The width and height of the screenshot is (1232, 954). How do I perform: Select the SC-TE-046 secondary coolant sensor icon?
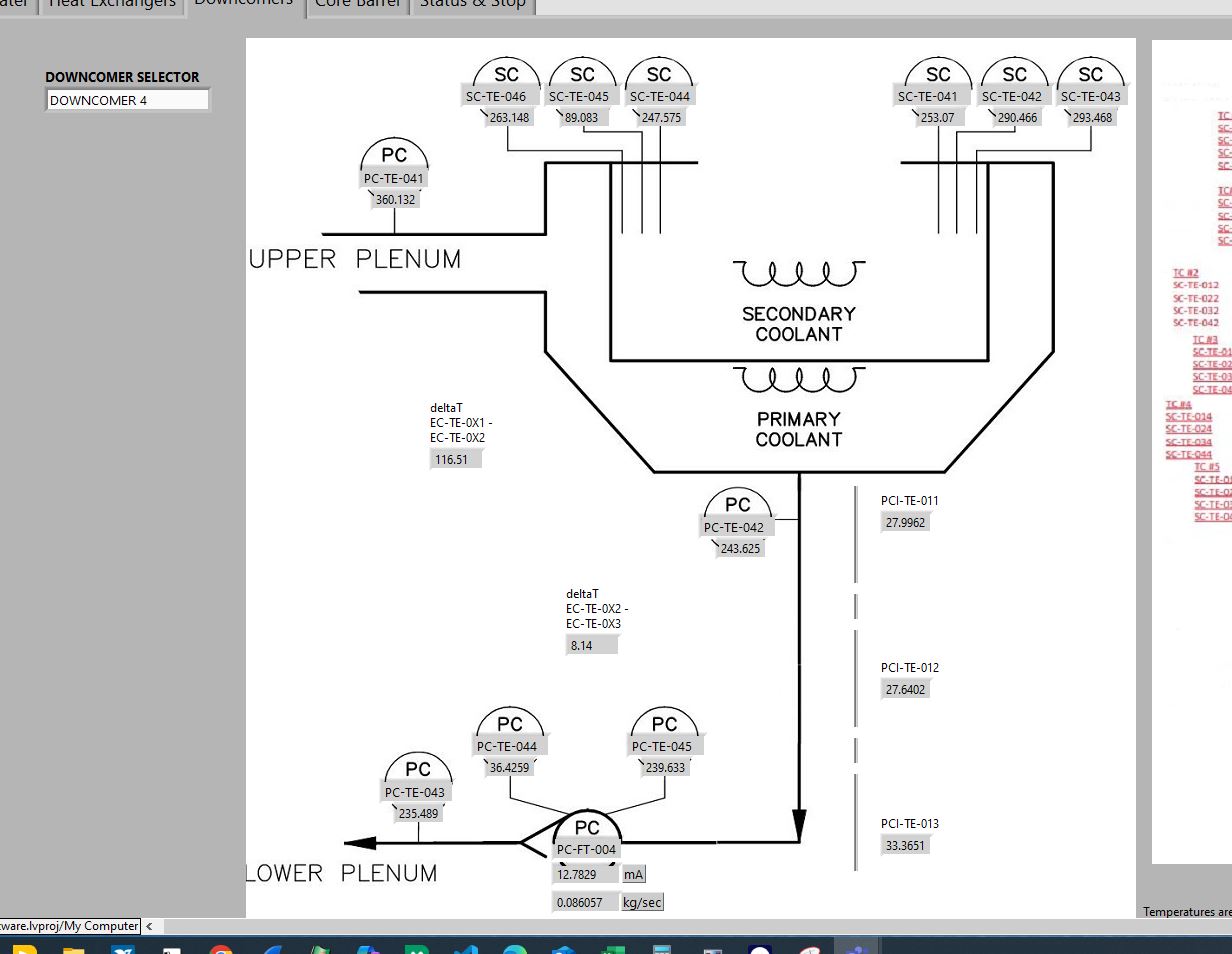point(507,75)
